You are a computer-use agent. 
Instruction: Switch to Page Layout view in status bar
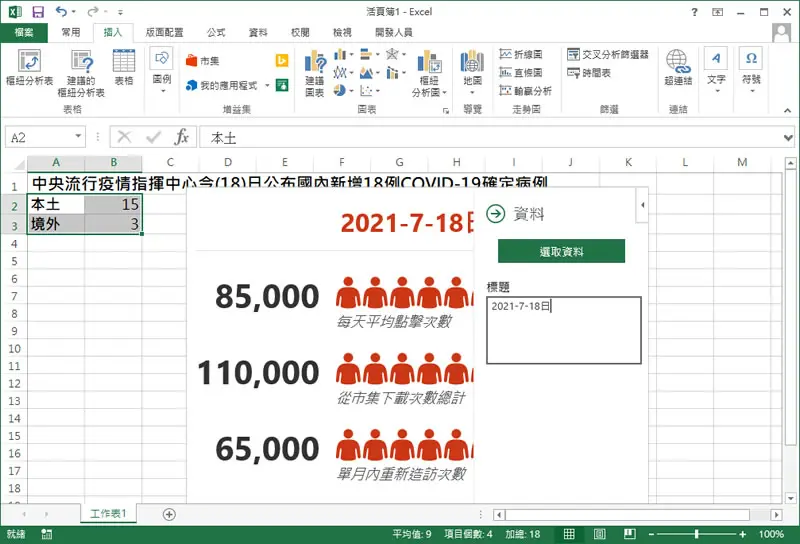pos(599,534)
